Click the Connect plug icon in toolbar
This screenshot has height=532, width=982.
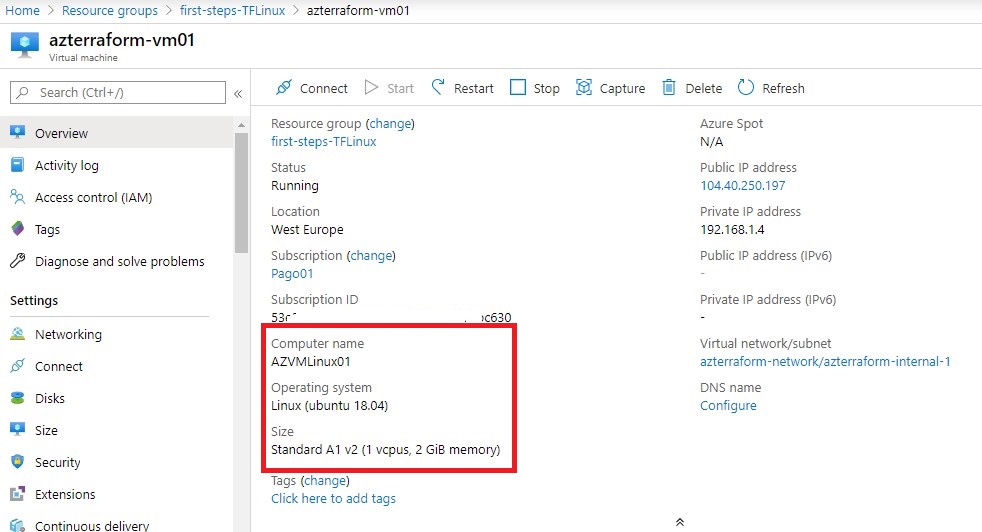coord(284,88)
